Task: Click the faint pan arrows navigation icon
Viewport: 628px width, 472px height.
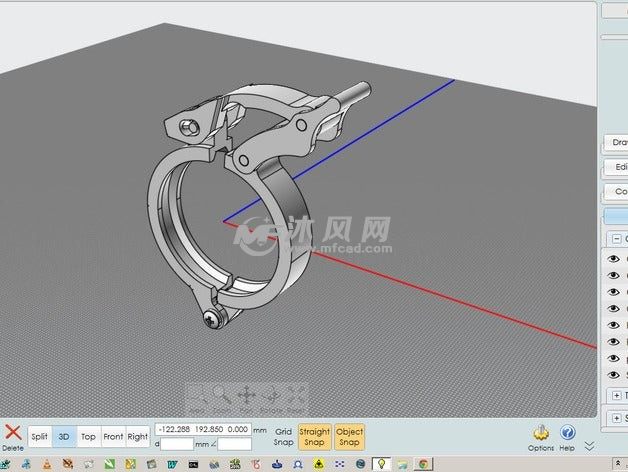Action: coord(246,395)
